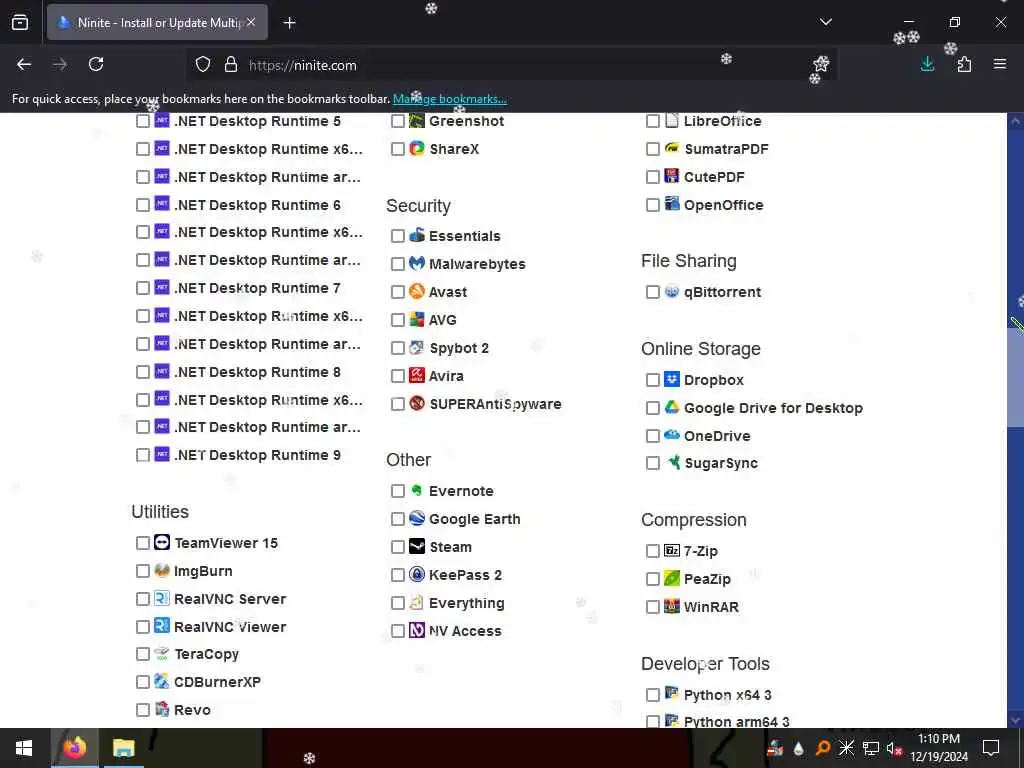Reload the Ninite page
The height and width of the screenshot is (768, 1024).
(x=96, y=64)
